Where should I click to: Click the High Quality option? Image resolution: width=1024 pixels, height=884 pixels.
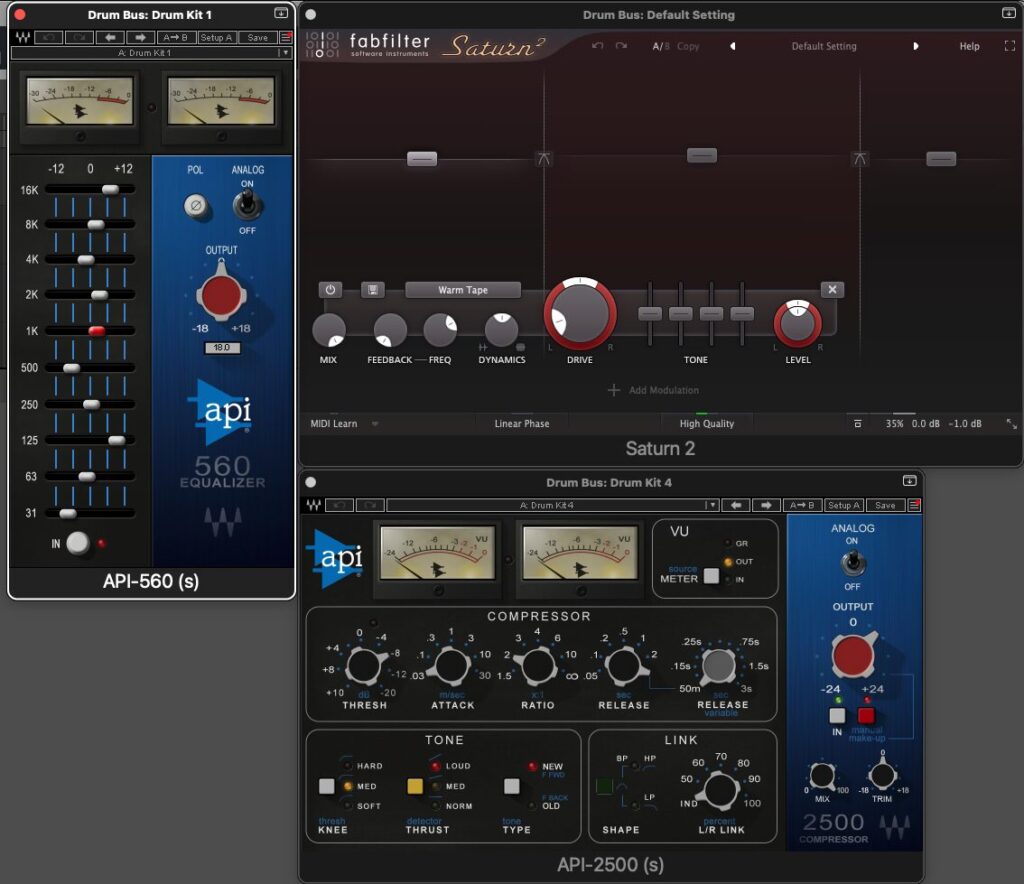(x=707, y=424)
